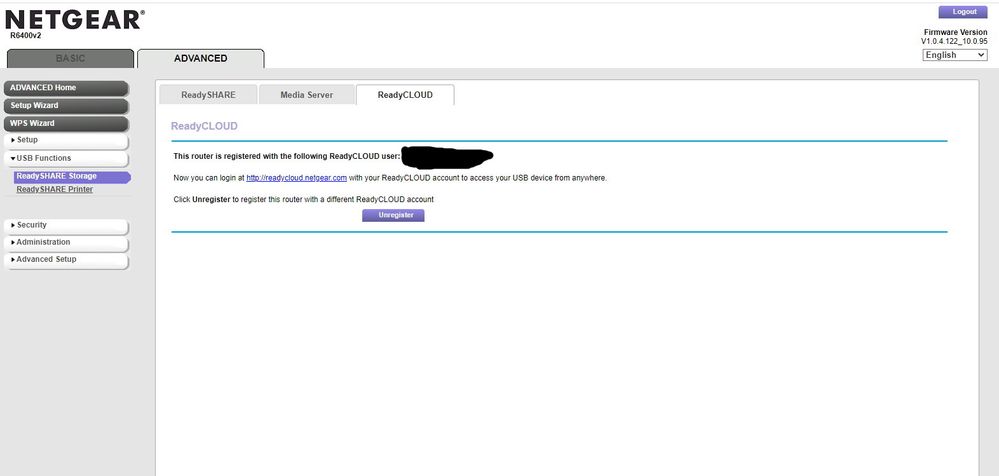Collapse the USB Functions section
999x476 pixels.
point(66,158)
